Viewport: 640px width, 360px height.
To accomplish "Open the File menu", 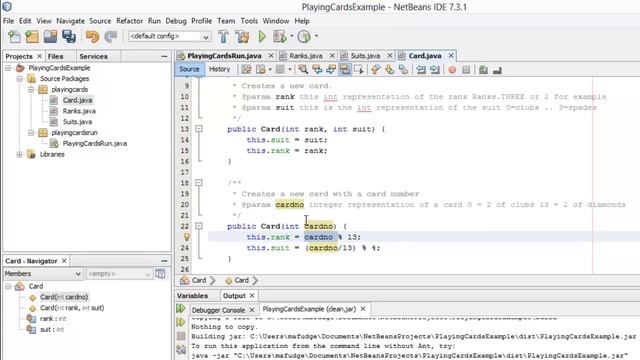I will pyautogui.click(x=8, y=21).
